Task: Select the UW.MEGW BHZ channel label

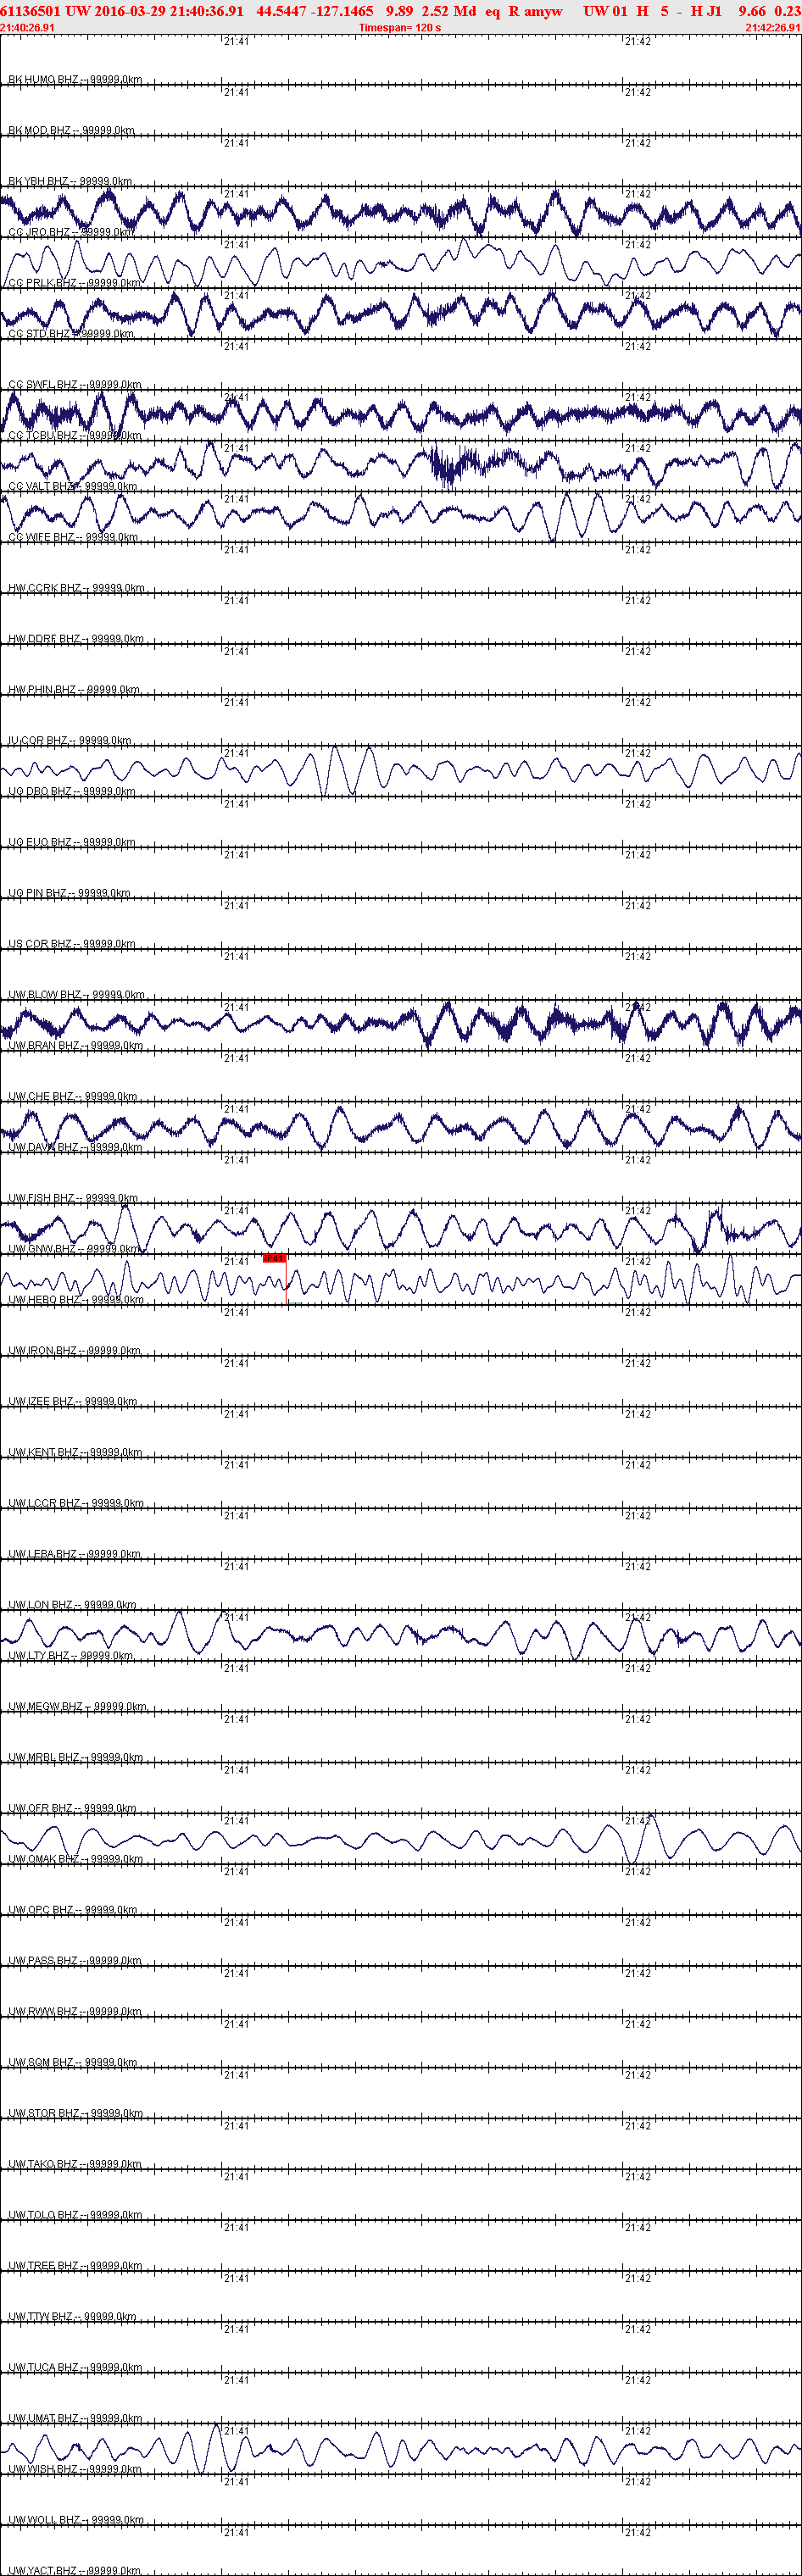Action: (x=77, y=1707)
